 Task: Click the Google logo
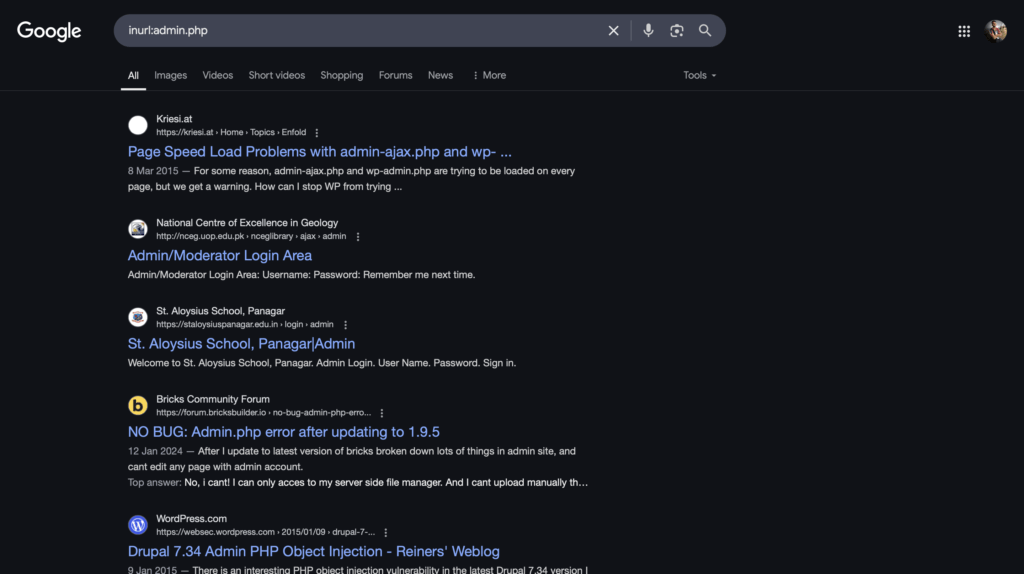49,31
